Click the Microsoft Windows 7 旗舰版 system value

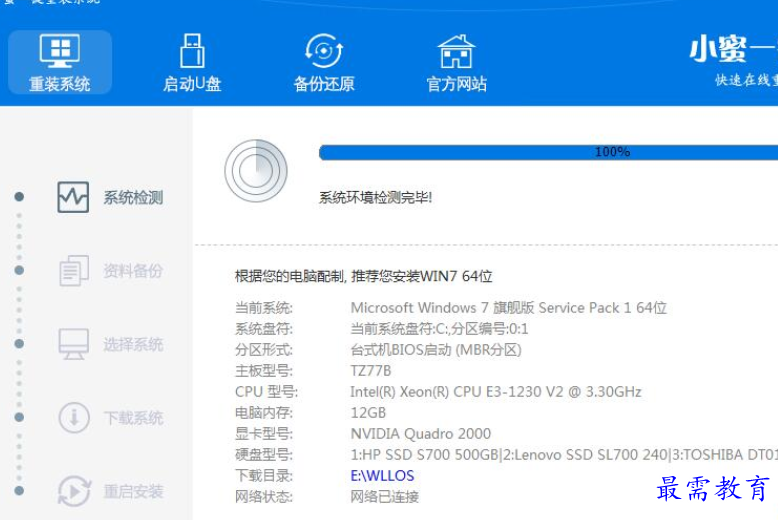pos(509,308)
